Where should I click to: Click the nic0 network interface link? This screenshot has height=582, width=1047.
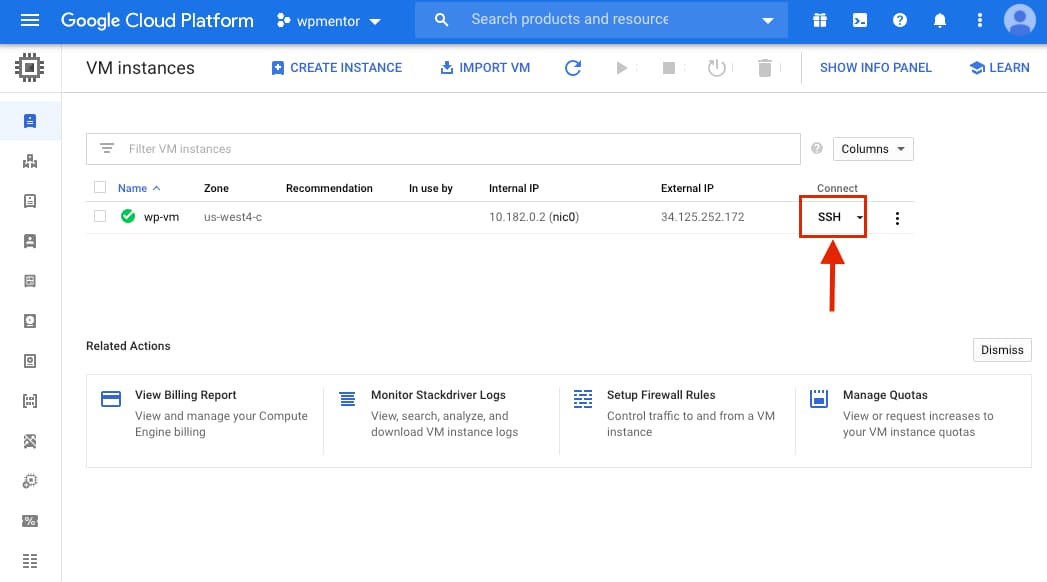(x=564, y=217)
